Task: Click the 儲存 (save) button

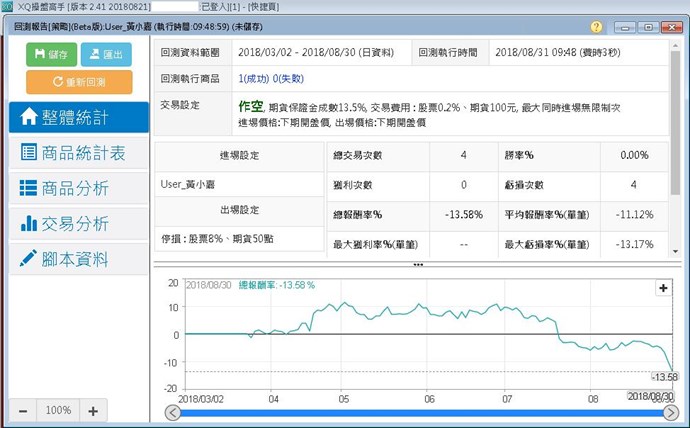Action: [50, 55]
